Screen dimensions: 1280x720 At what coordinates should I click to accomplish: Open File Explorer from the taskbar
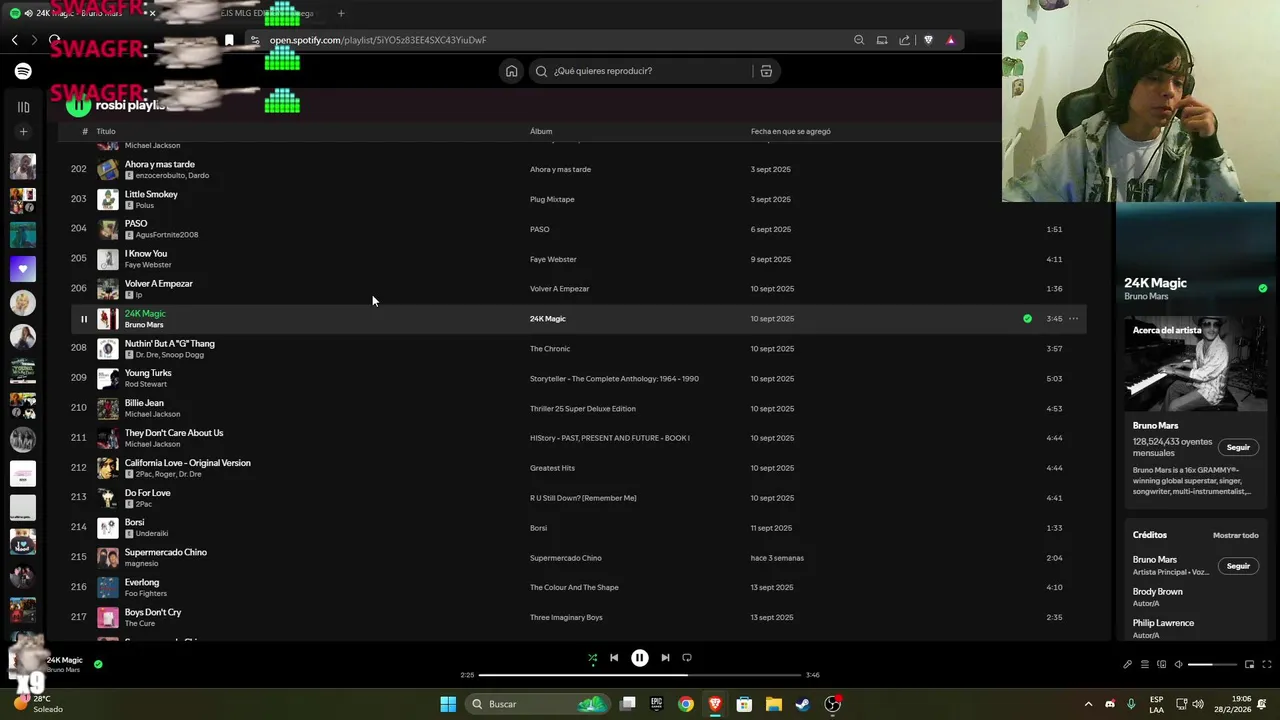click(773, 704)
